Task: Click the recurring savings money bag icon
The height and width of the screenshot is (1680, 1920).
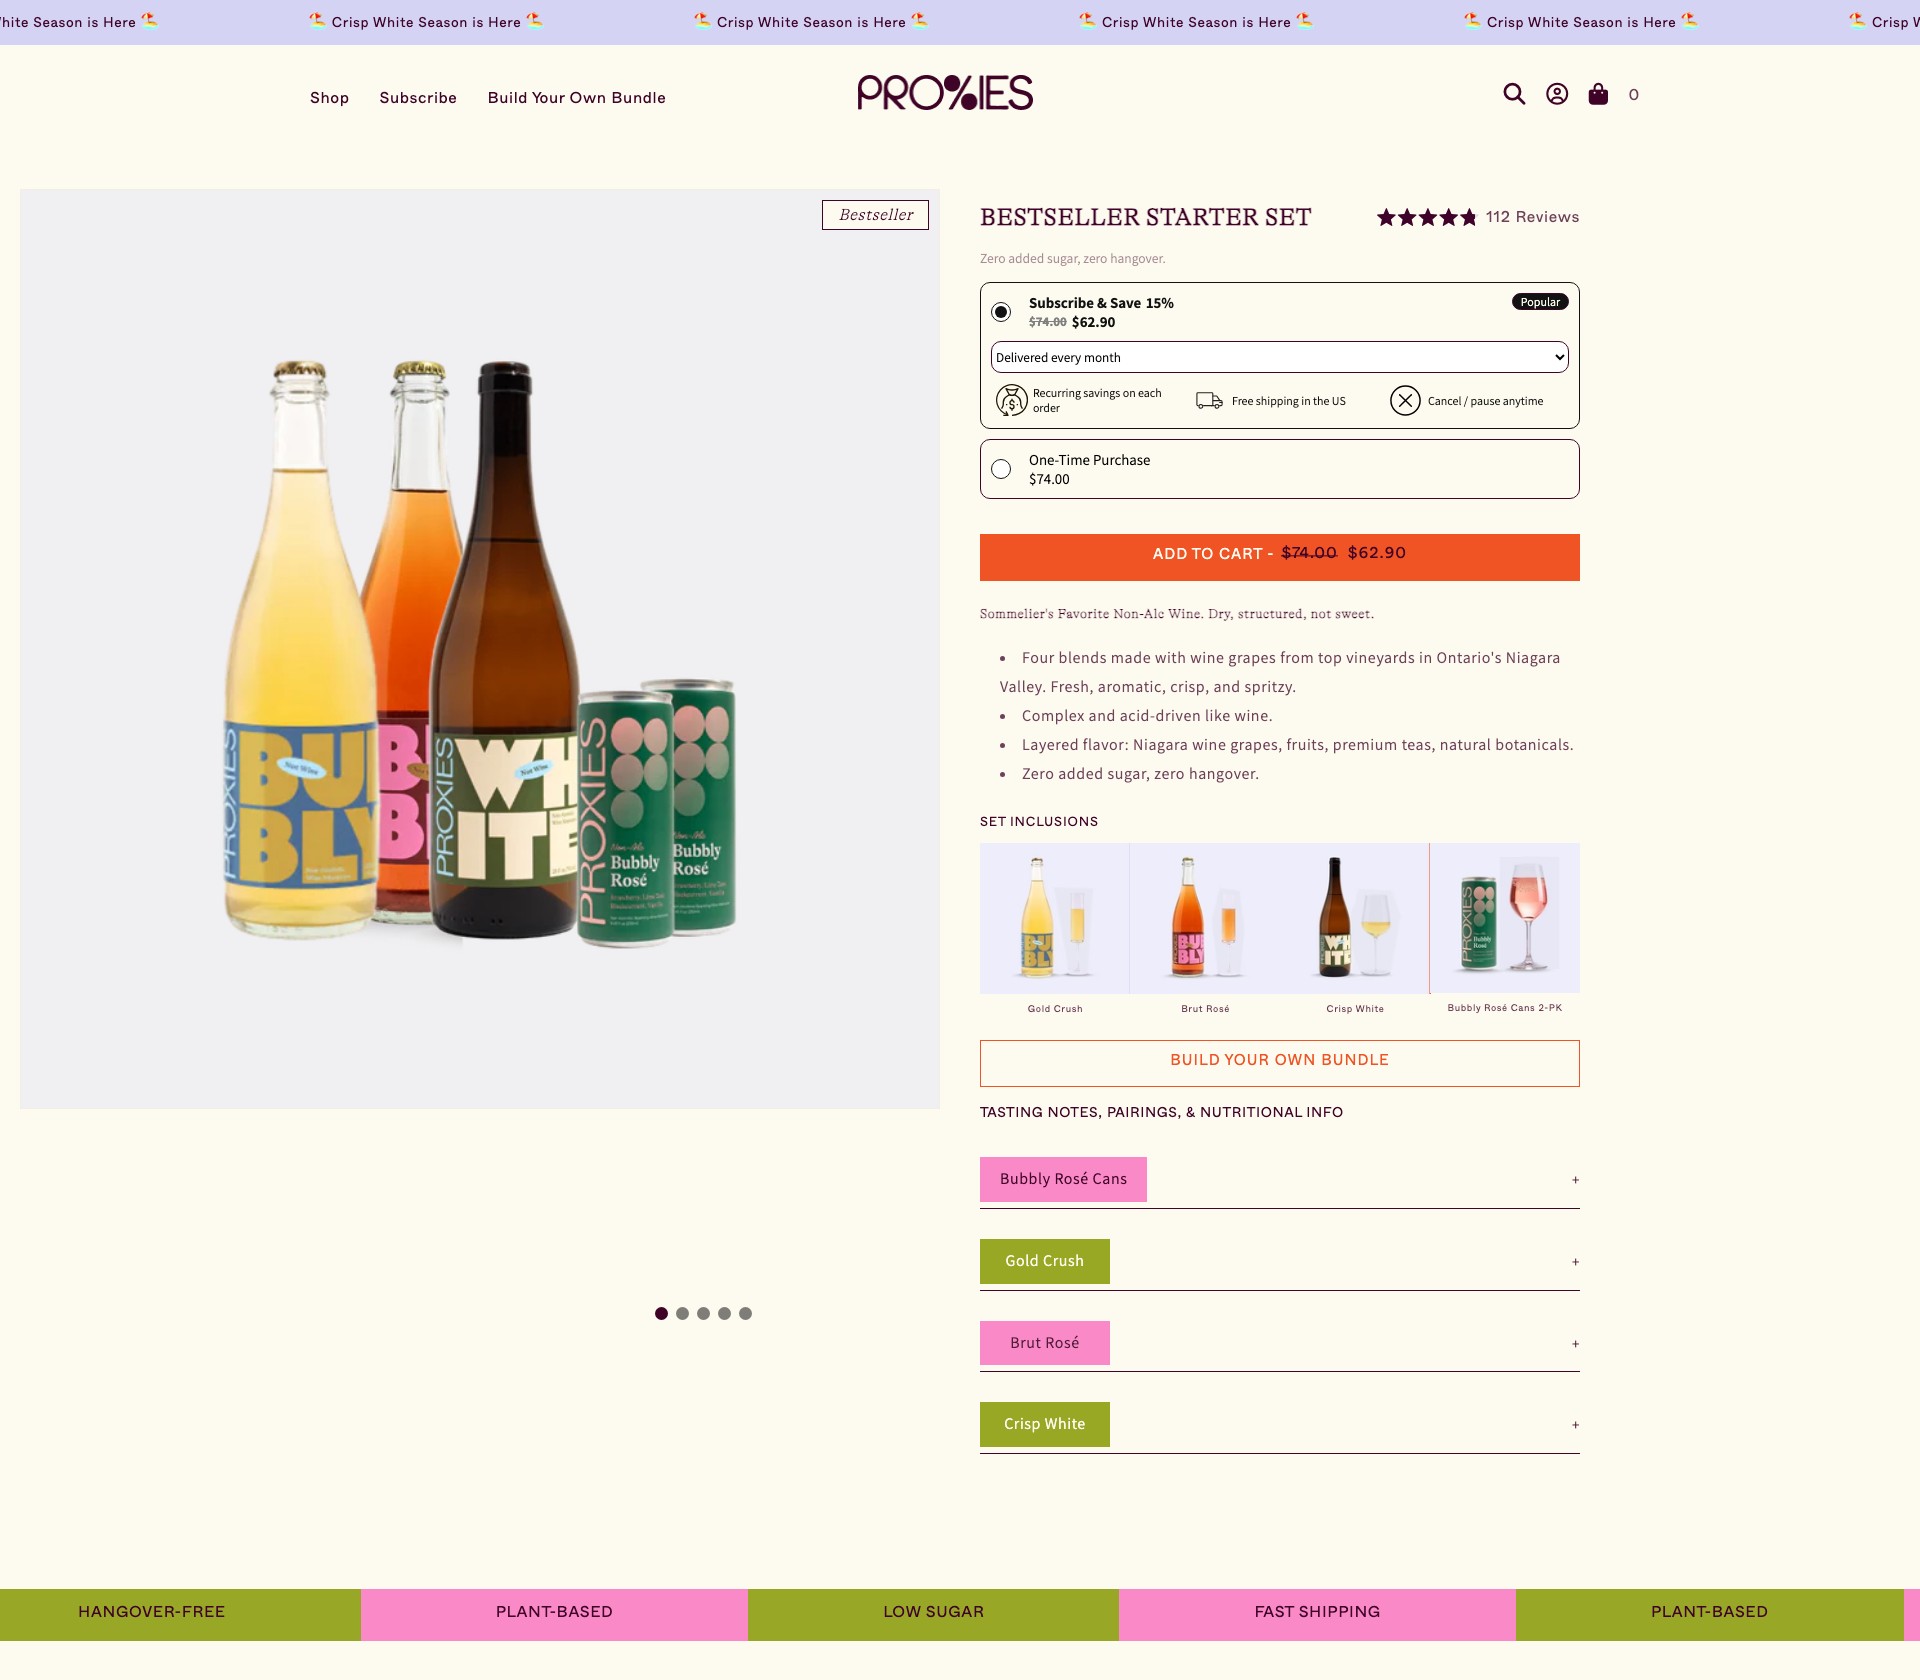Action: point(1011,400)
